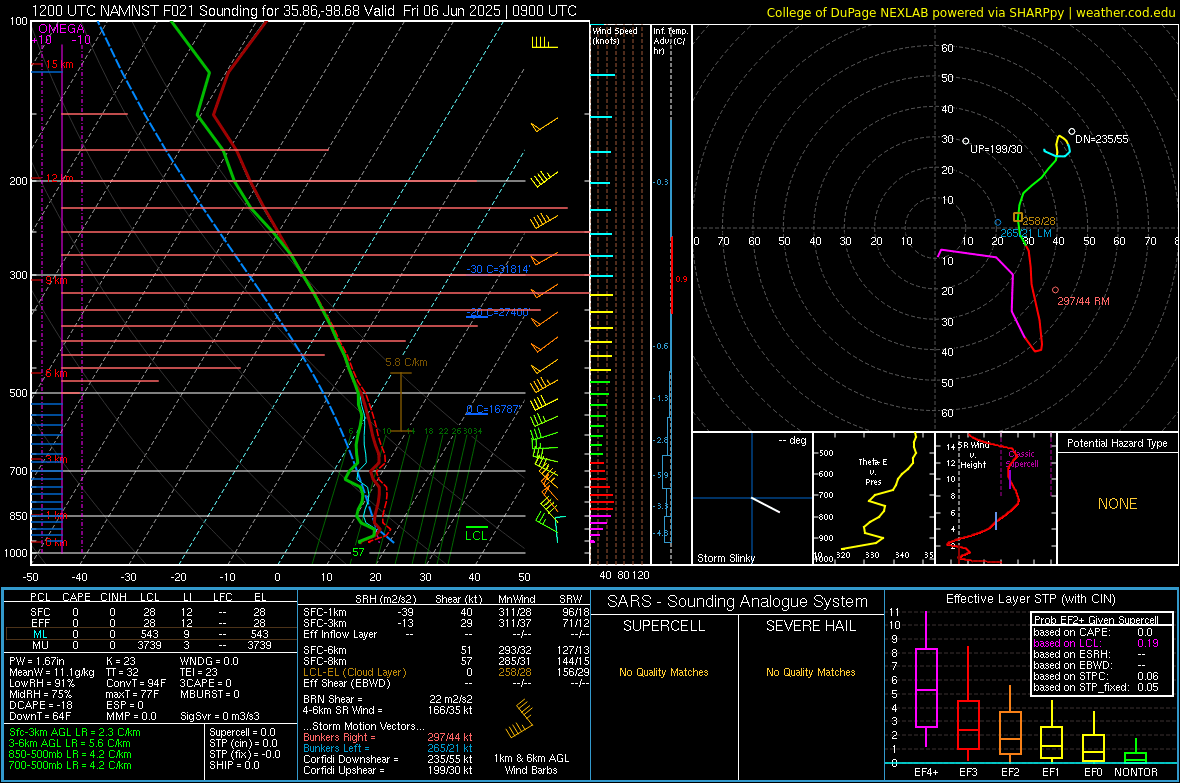This screenshot has height=783, width=1180.
Task: Click the 'UP=199/30' hodograph label
Action: pyautogui.click(x=996, y=149)
